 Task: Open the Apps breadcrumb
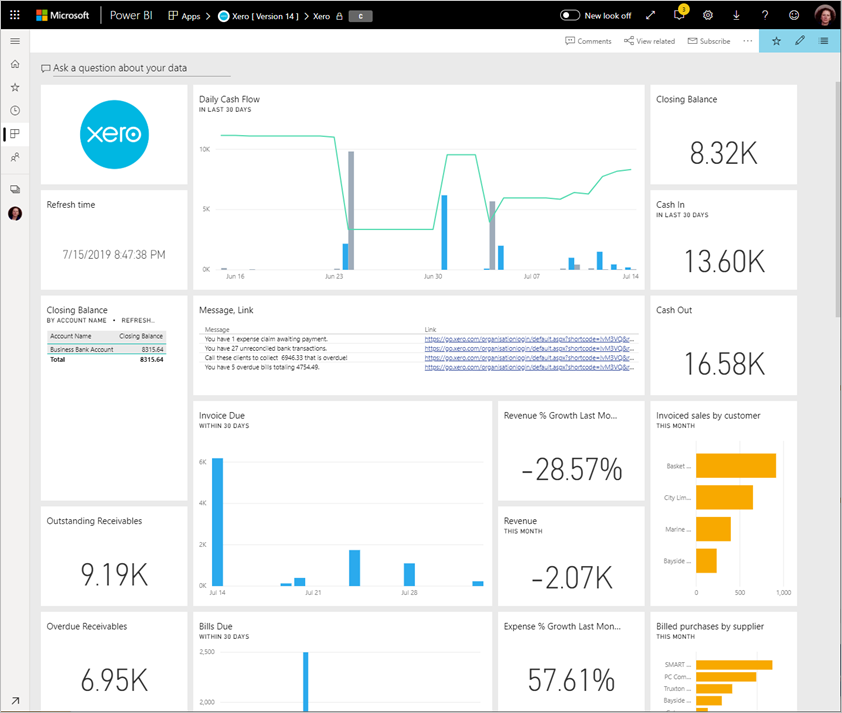click(x=184, y=16)
